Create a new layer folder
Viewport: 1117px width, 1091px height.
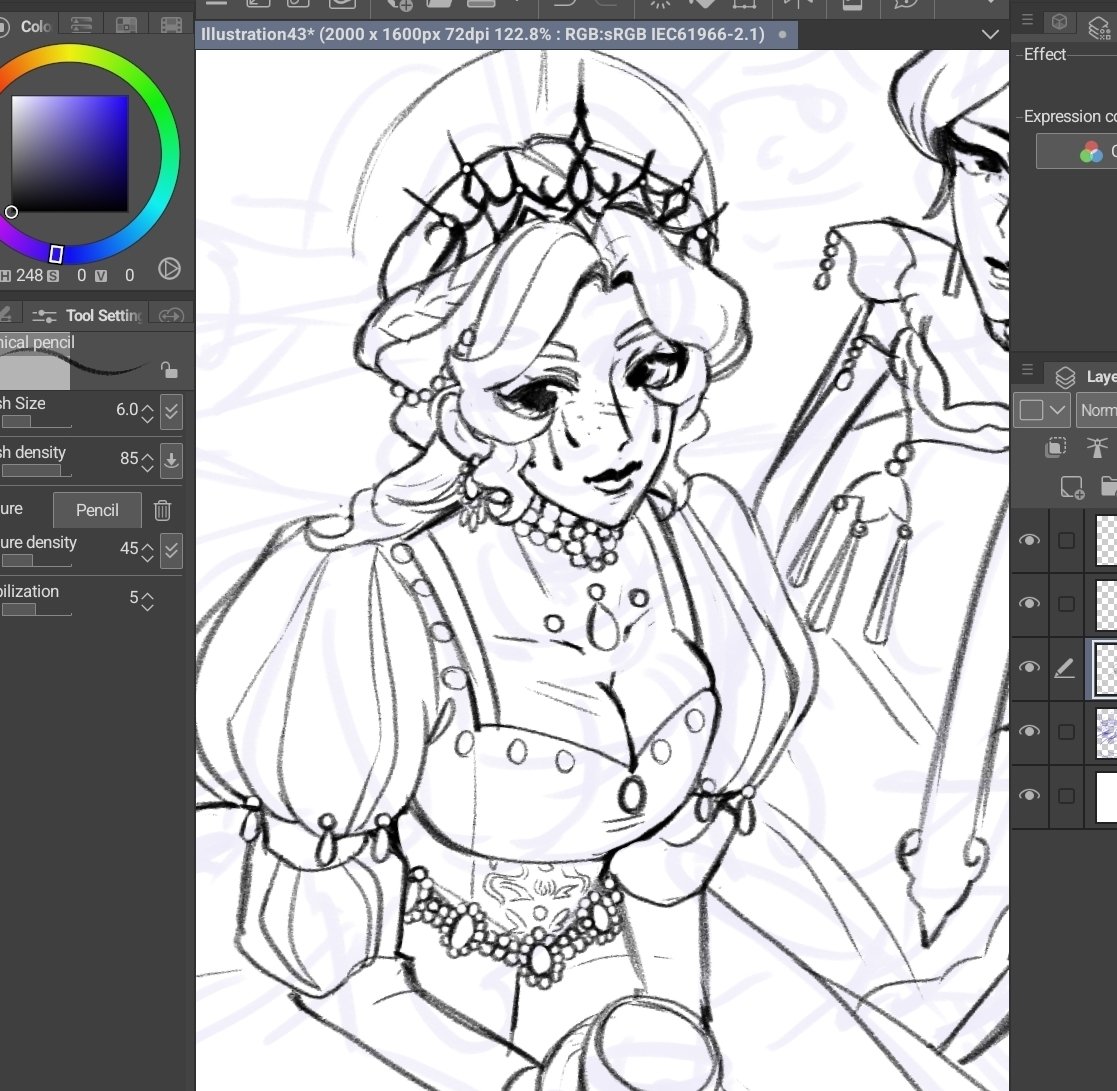(1108, 486)
